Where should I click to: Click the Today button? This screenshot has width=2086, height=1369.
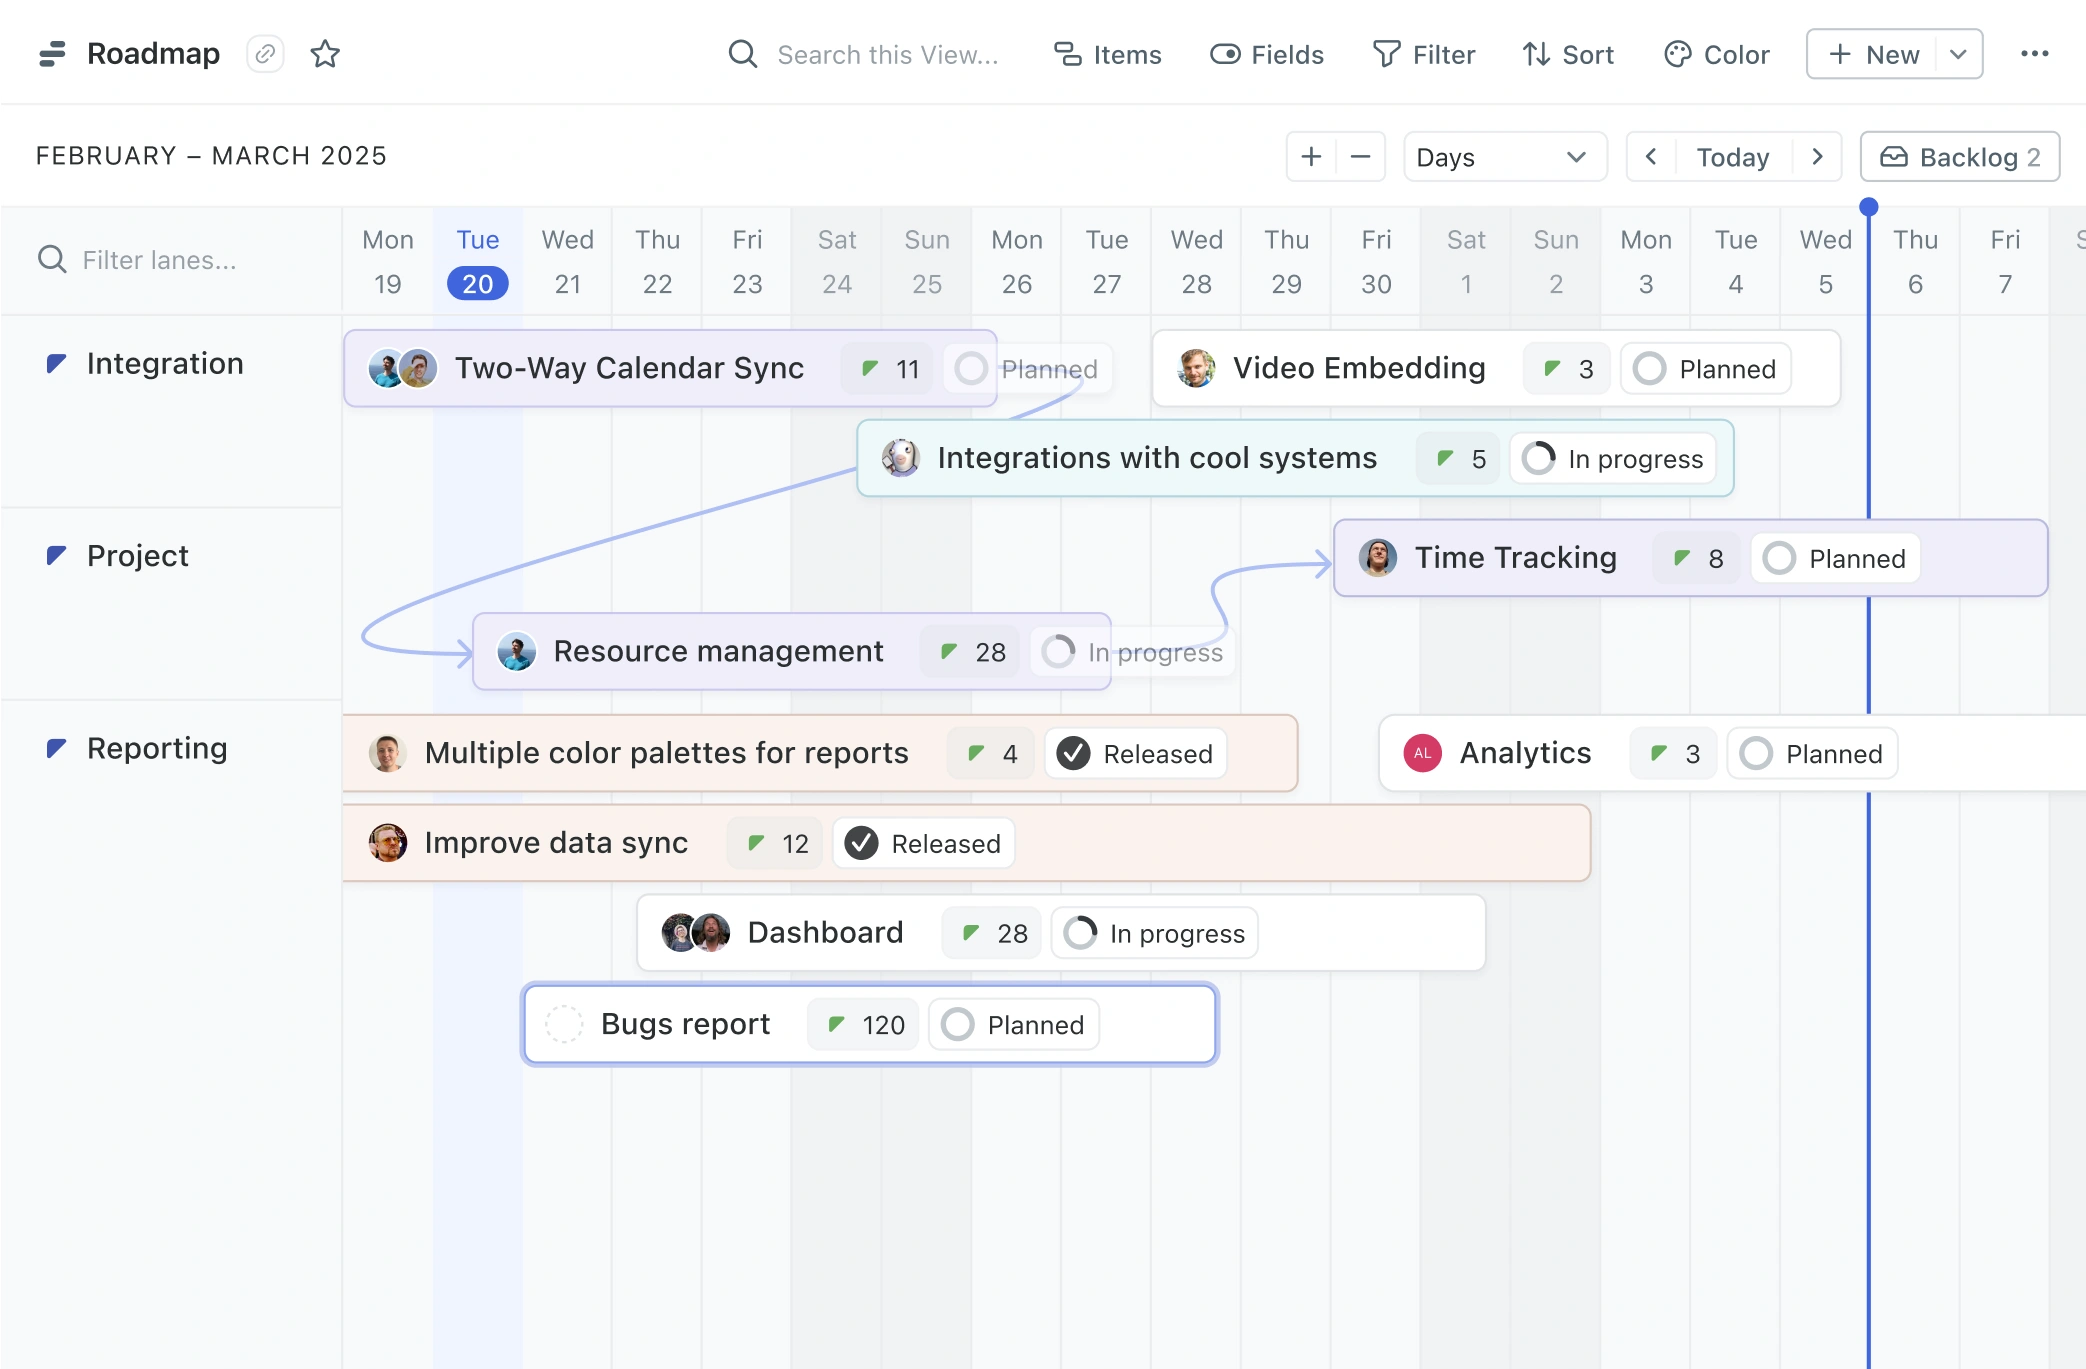point(1733,156)
